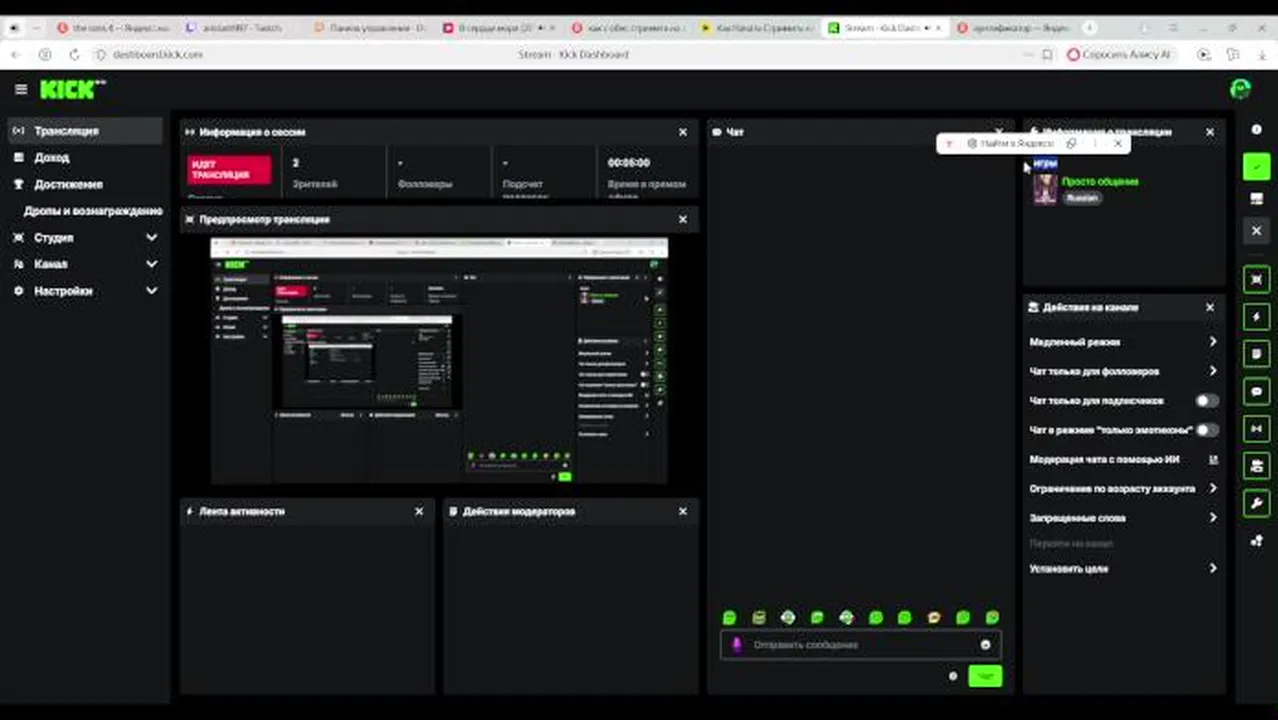Reload the page with the browser refresh icon
The width and height of the screenshot is (1278, 720).
(x=73, y=54)
